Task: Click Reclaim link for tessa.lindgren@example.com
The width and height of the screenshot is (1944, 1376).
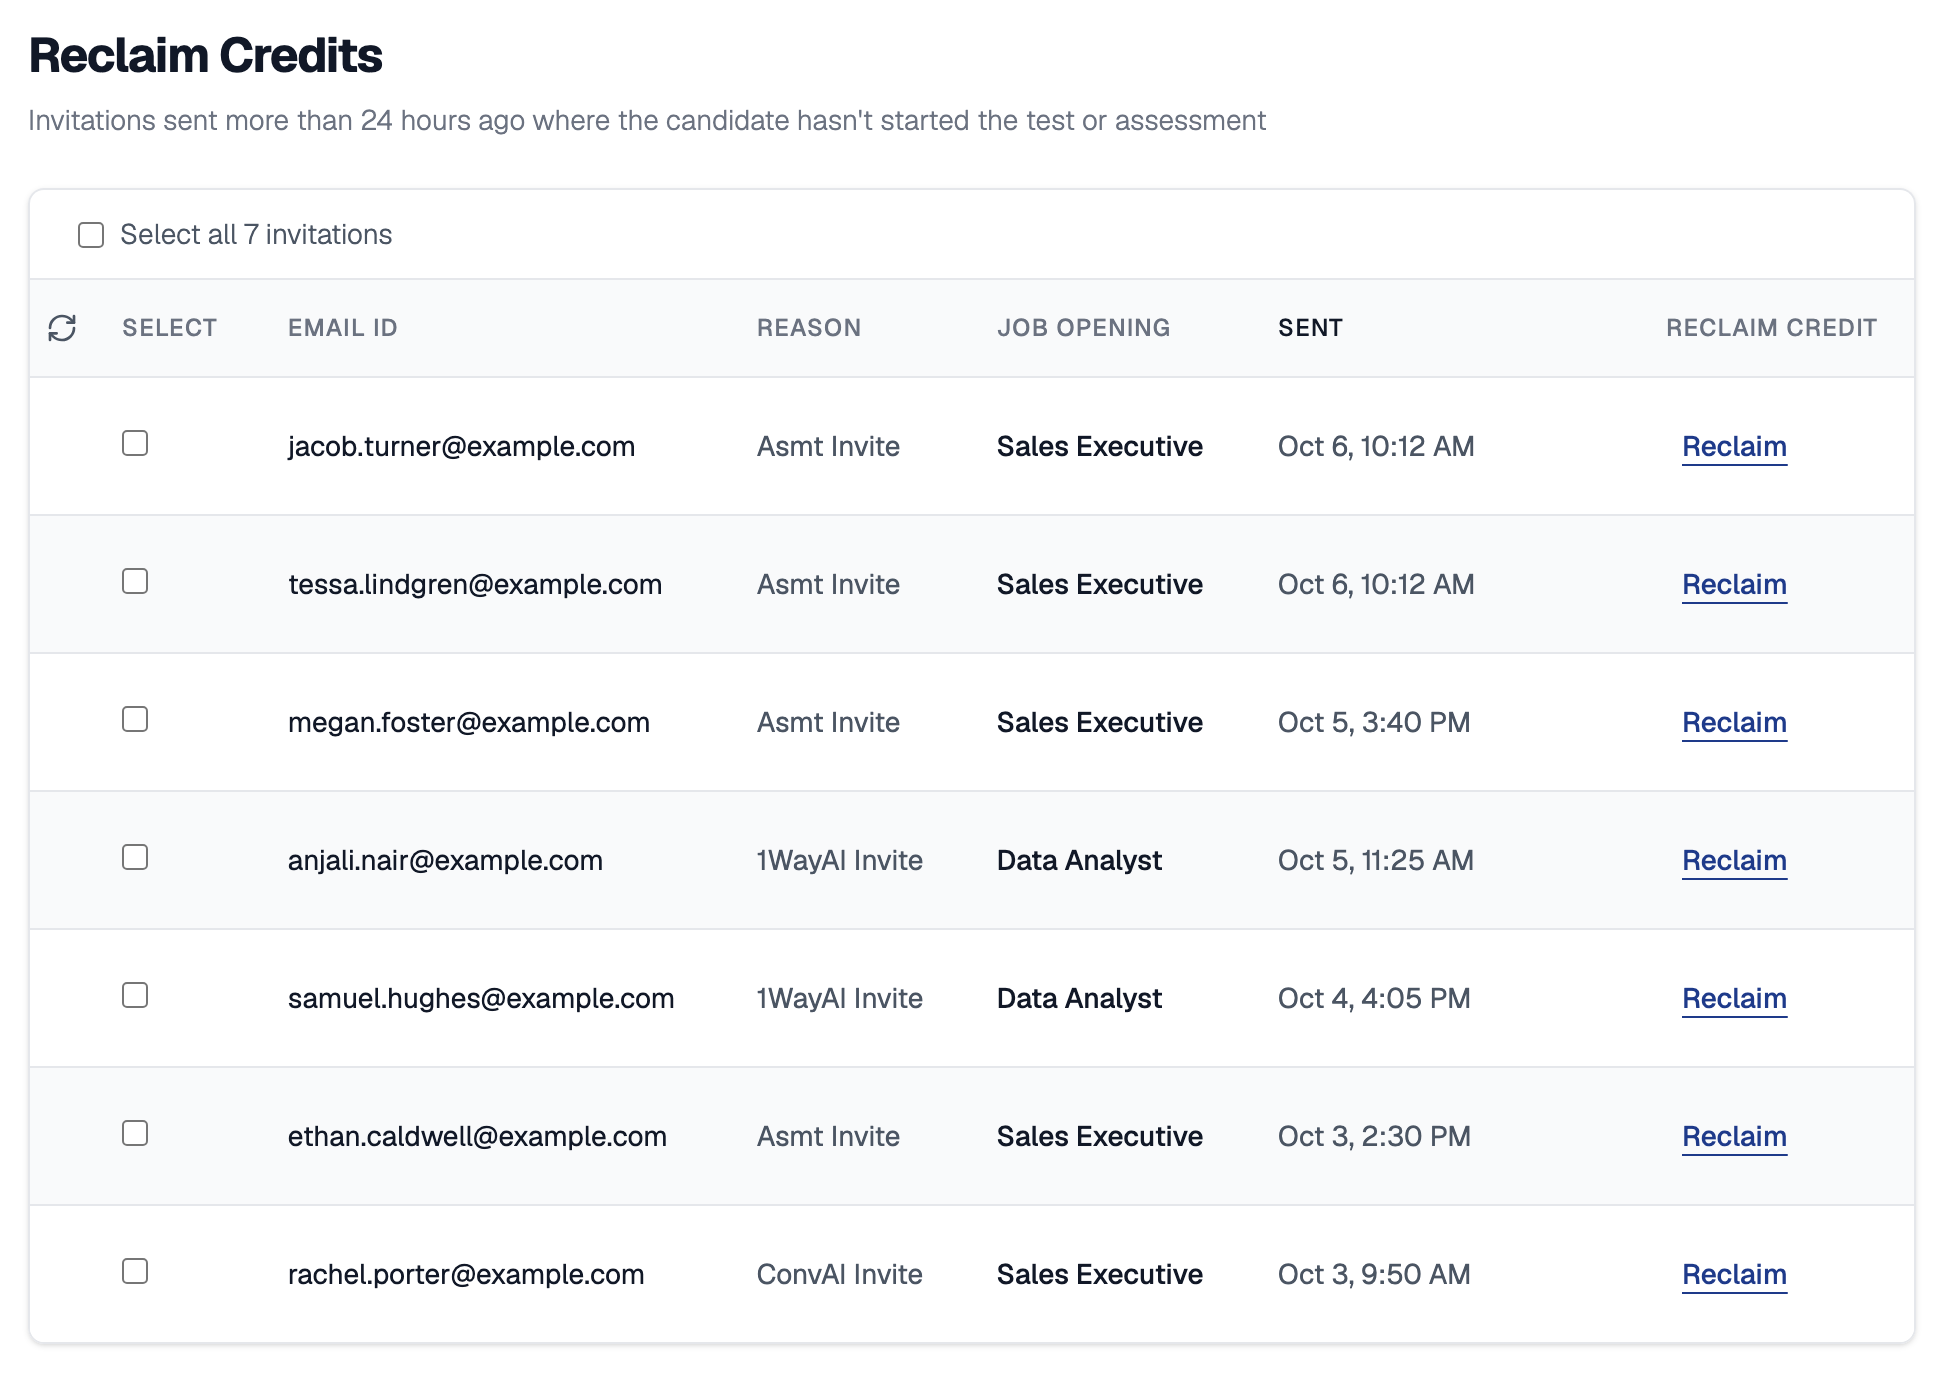Action: tap(1734, 584)
